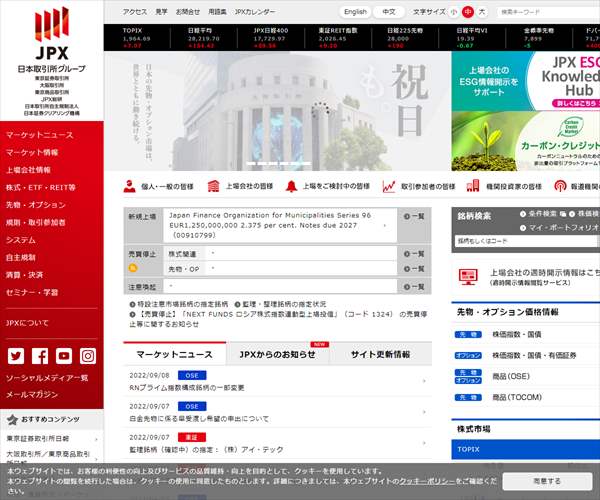Switch to the JPXからのお知らせ tab

click(x=277, y=354)
